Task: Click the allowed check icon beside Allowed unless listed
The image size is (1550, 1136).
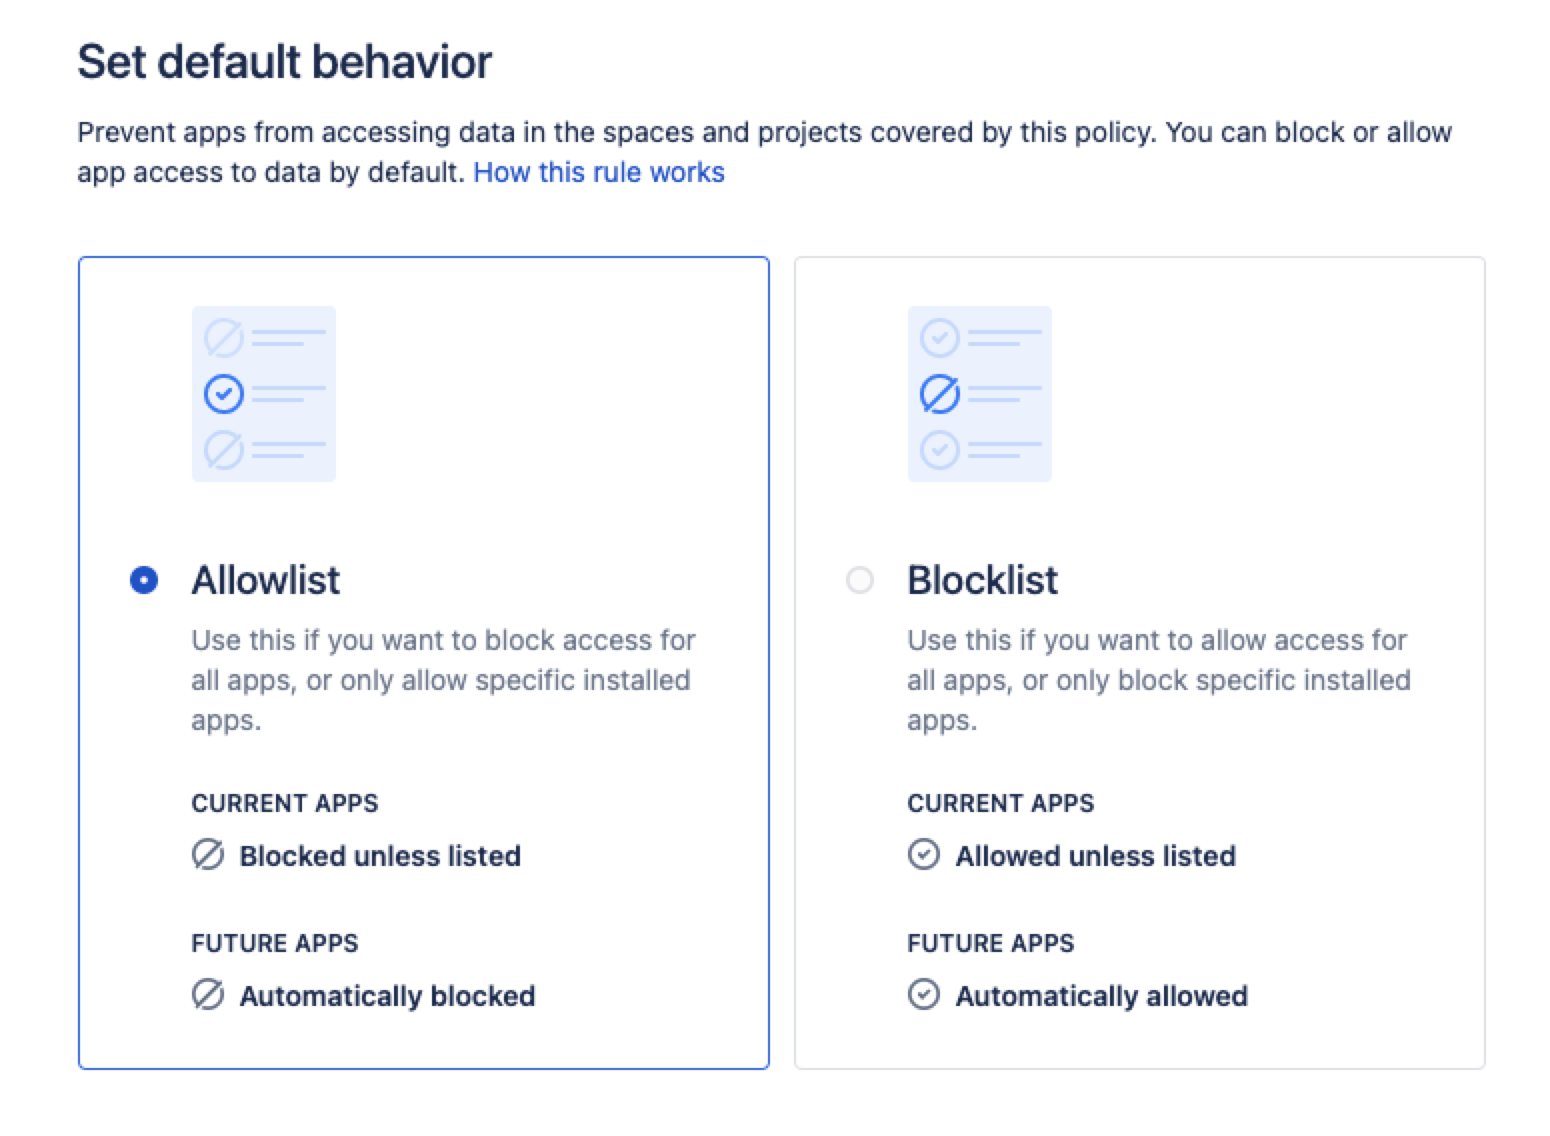Action: (x=923, y=856)
